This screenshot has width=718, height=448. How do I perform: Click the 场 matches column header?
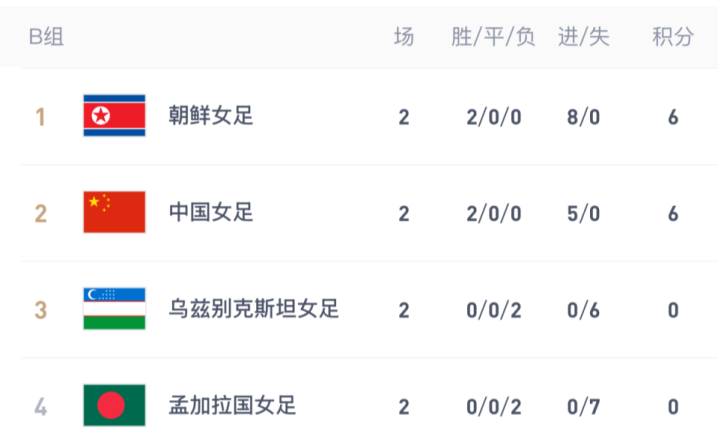coord(404,38)
